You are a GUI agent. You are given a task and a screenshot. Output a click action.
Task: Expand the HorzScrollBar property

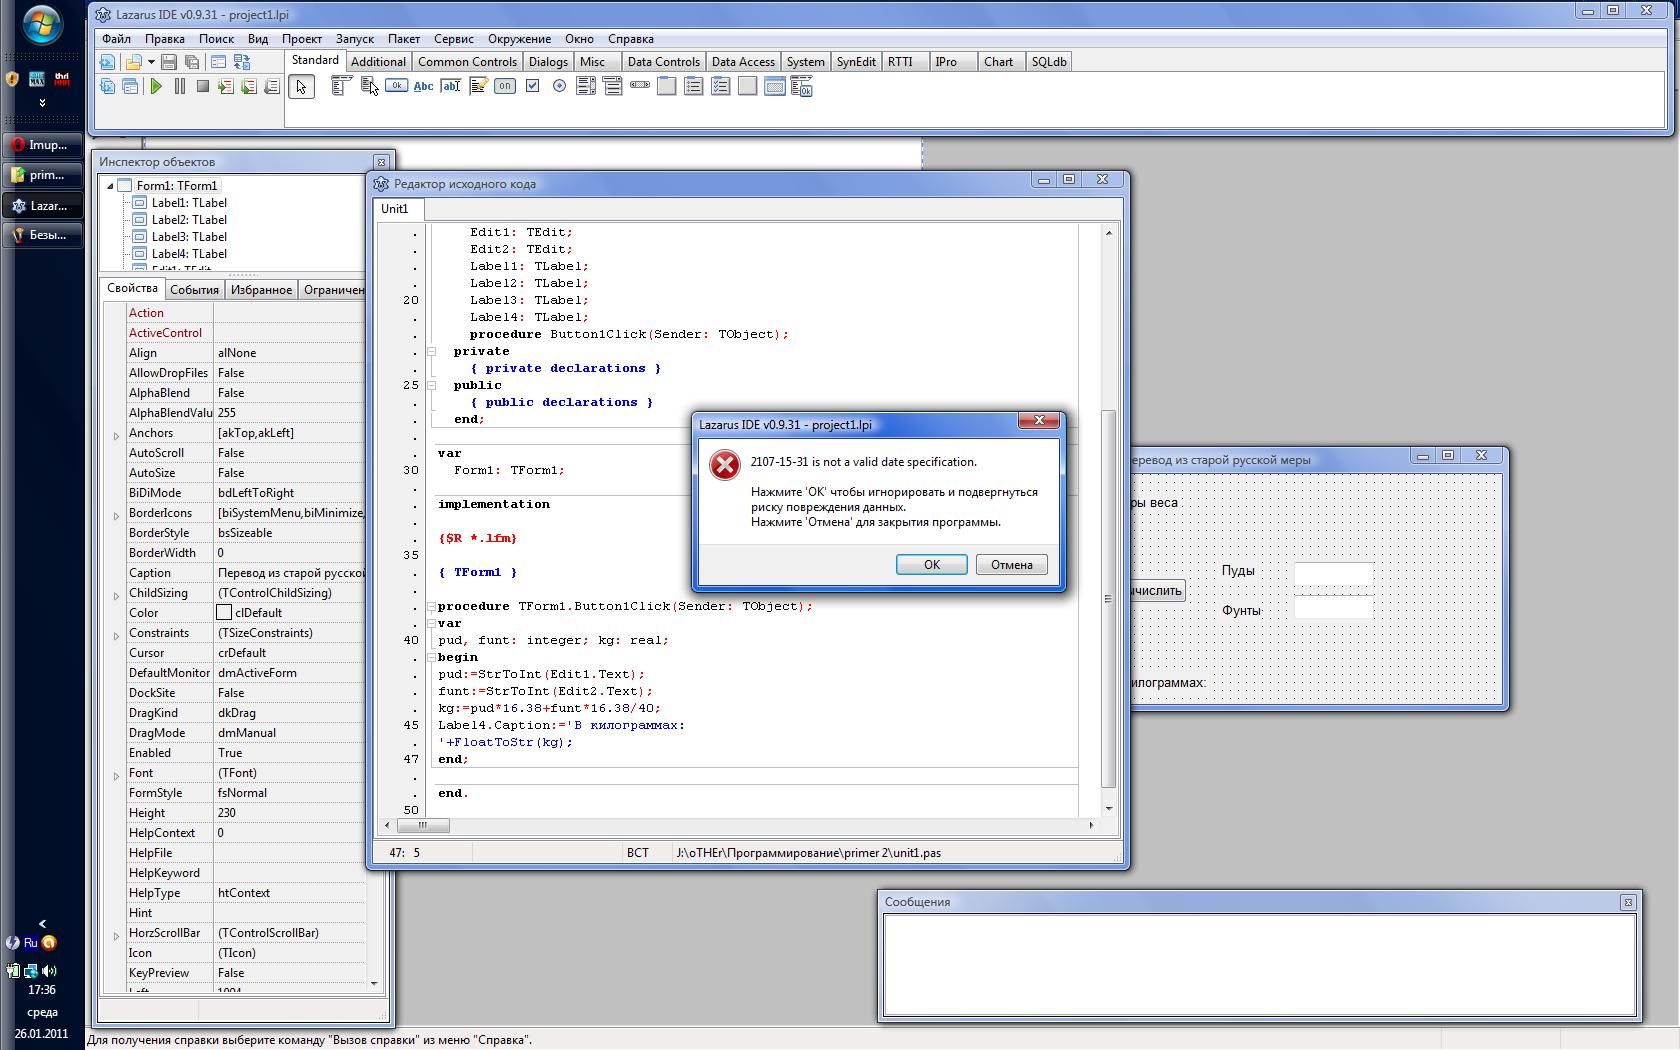[x=116, y=934]
